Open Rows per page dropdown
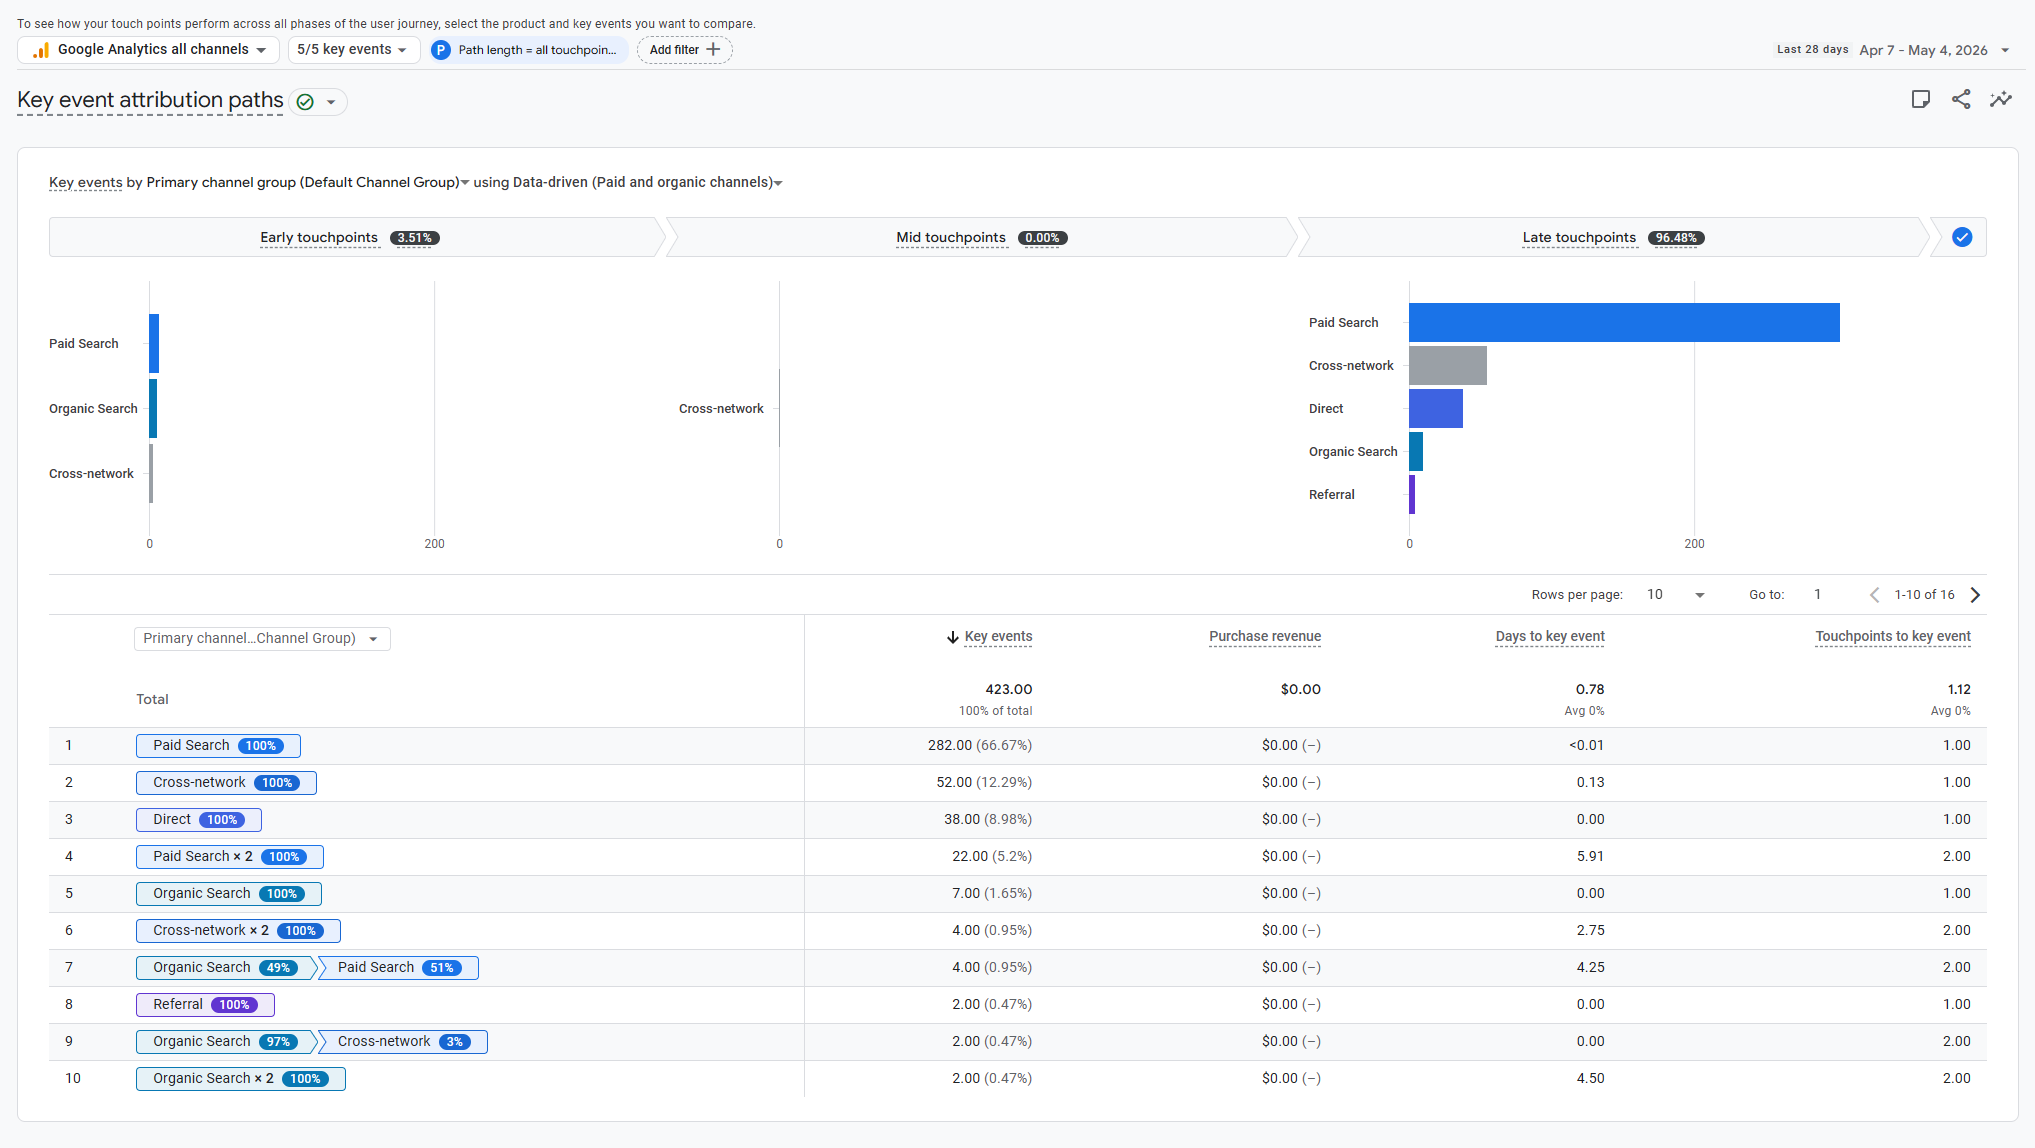 click(1676, 595)
